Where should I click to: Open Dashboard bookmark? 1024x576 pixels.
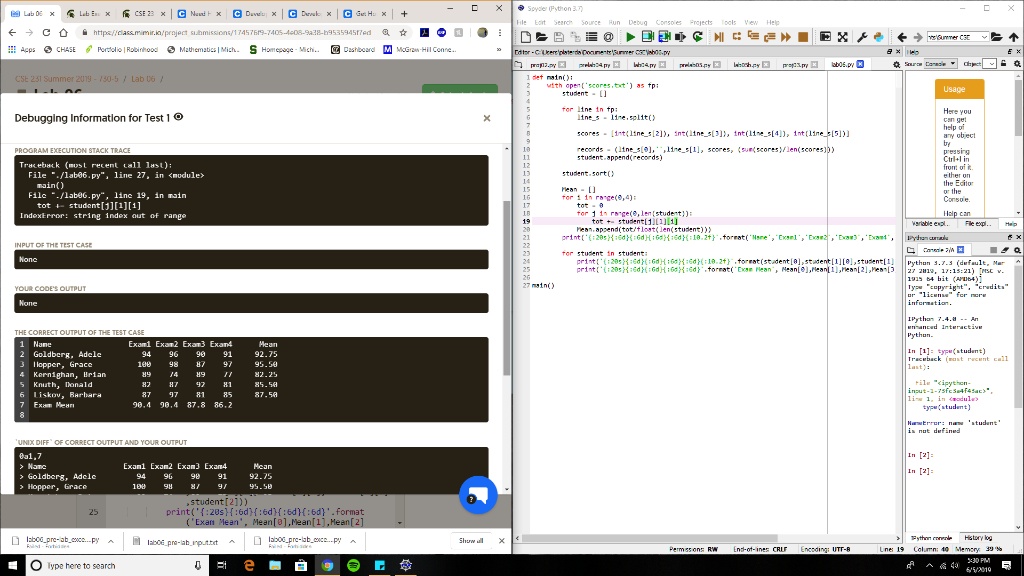point(353,49)
